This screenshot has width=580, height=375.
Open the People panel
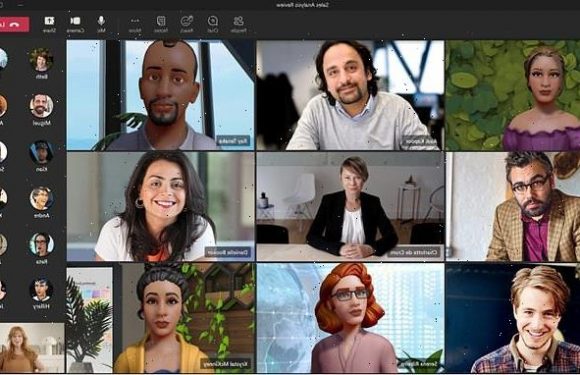[x=239, y=24]
